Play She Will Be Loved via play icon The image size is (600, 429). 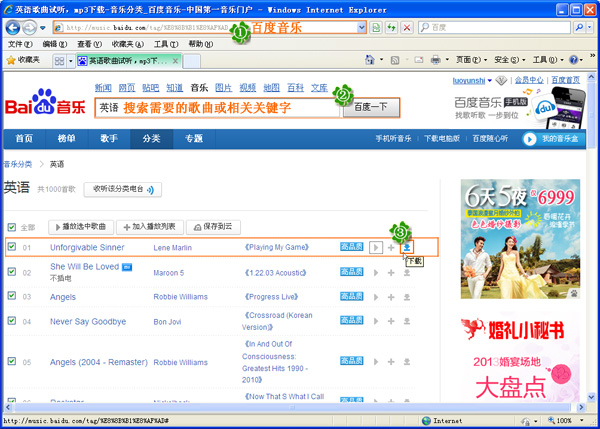tap(376, 273)
